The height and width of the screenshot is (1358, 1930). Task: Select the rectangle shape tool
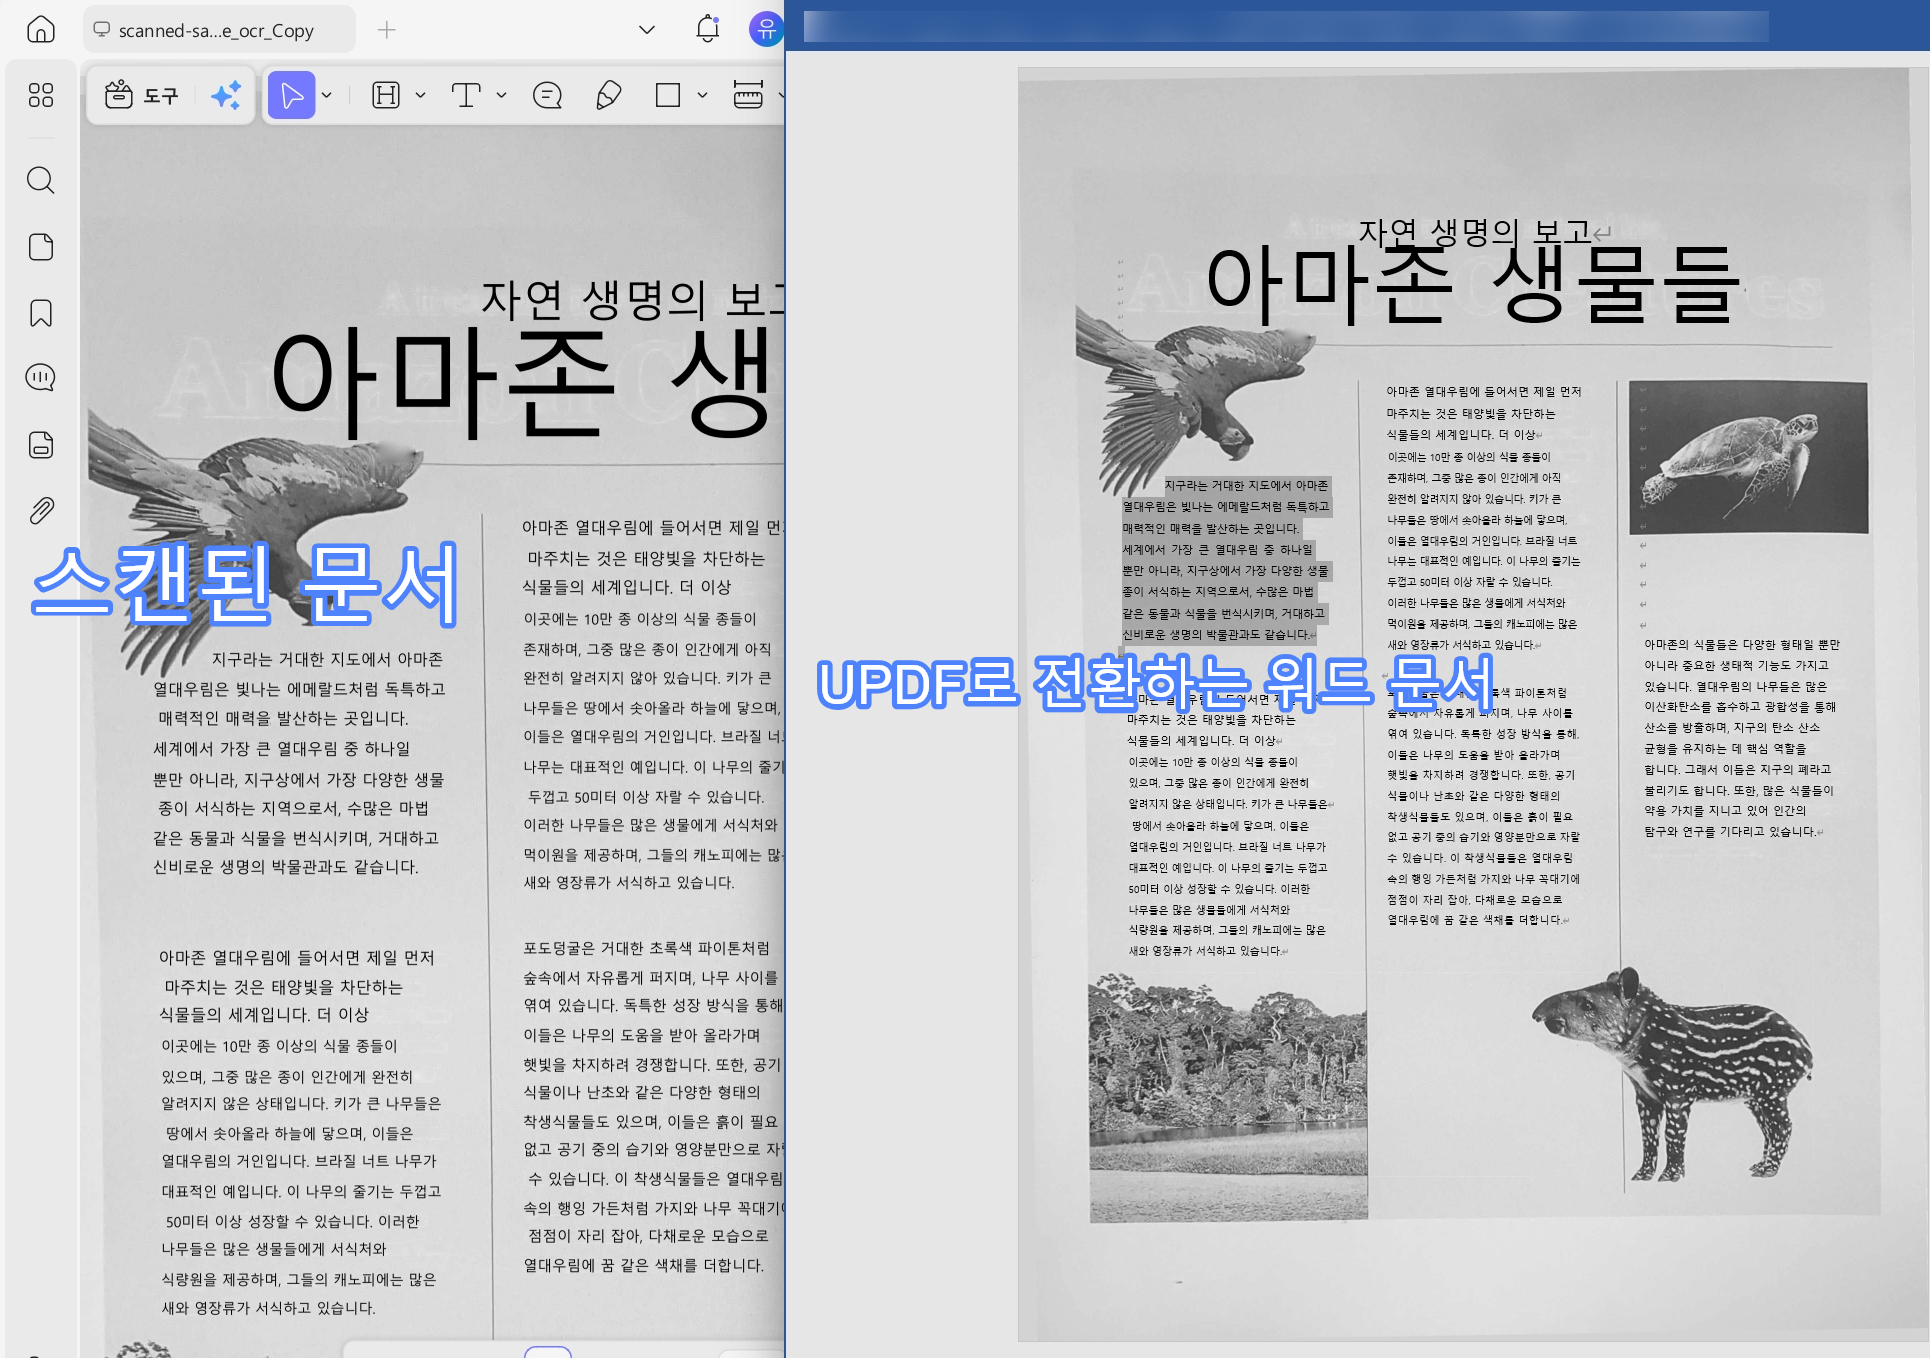coord(668,95)
